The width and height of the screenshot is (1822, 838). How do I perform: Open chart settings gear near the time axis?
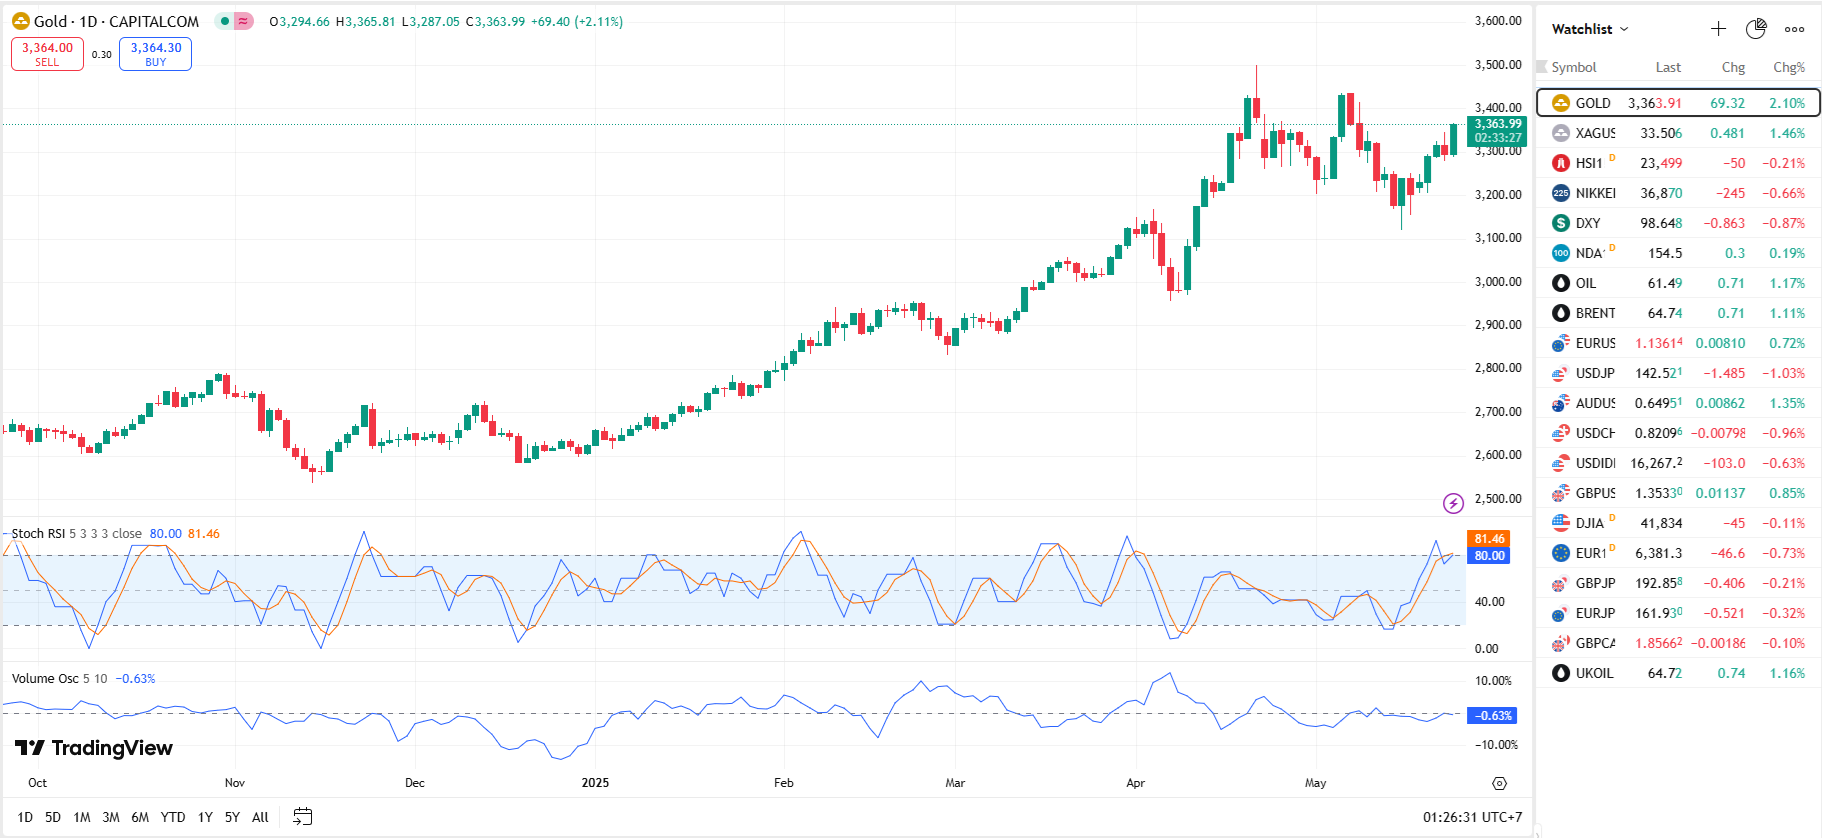pyautogui.click(x=1499, y=783)
